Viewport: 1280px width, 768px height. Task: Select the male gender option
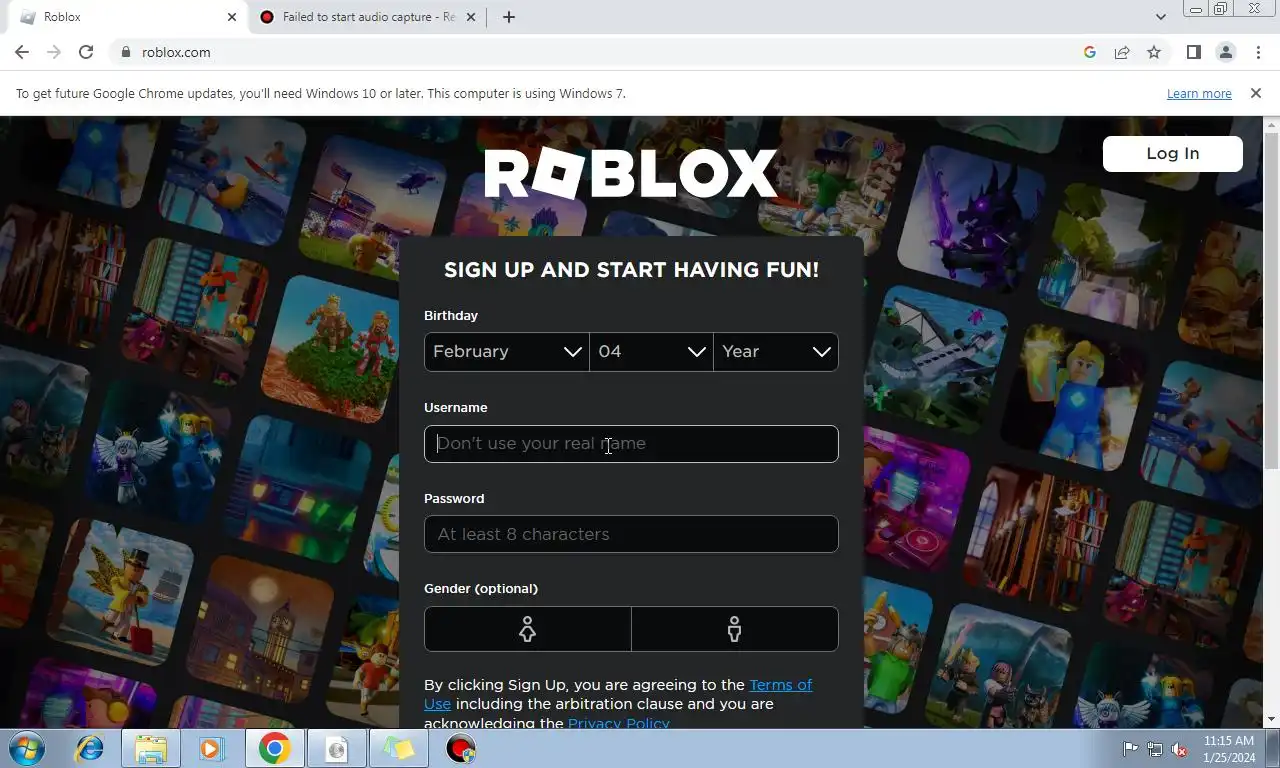735,629
